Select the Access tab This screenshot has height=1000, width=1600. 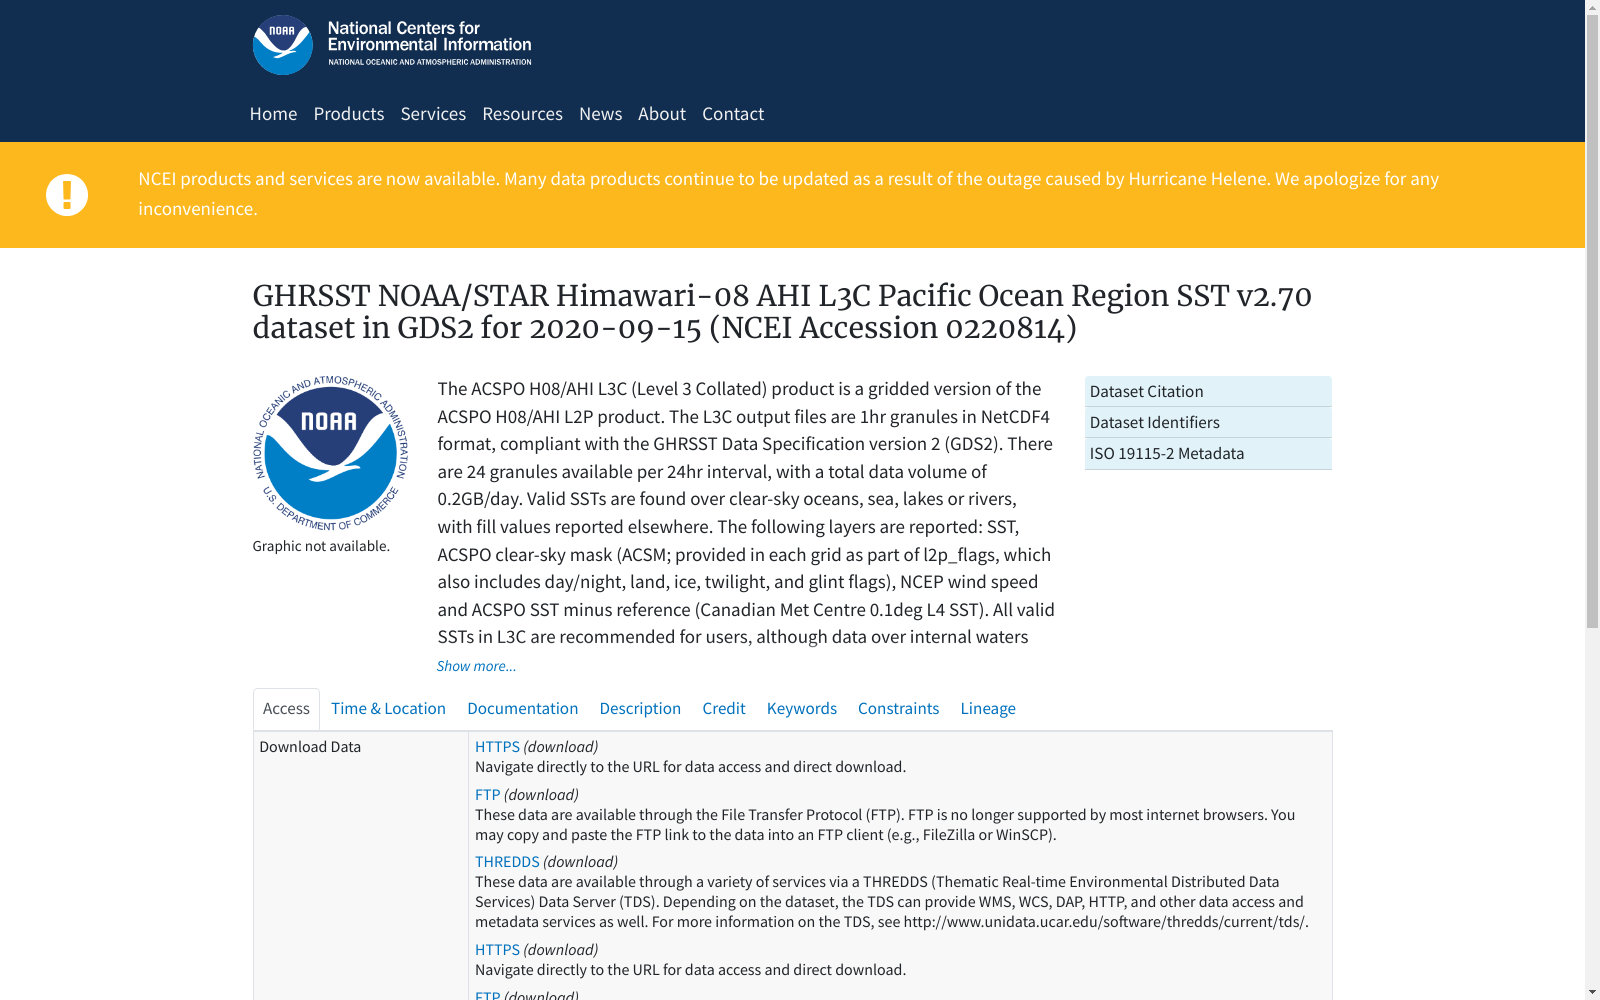286,709
